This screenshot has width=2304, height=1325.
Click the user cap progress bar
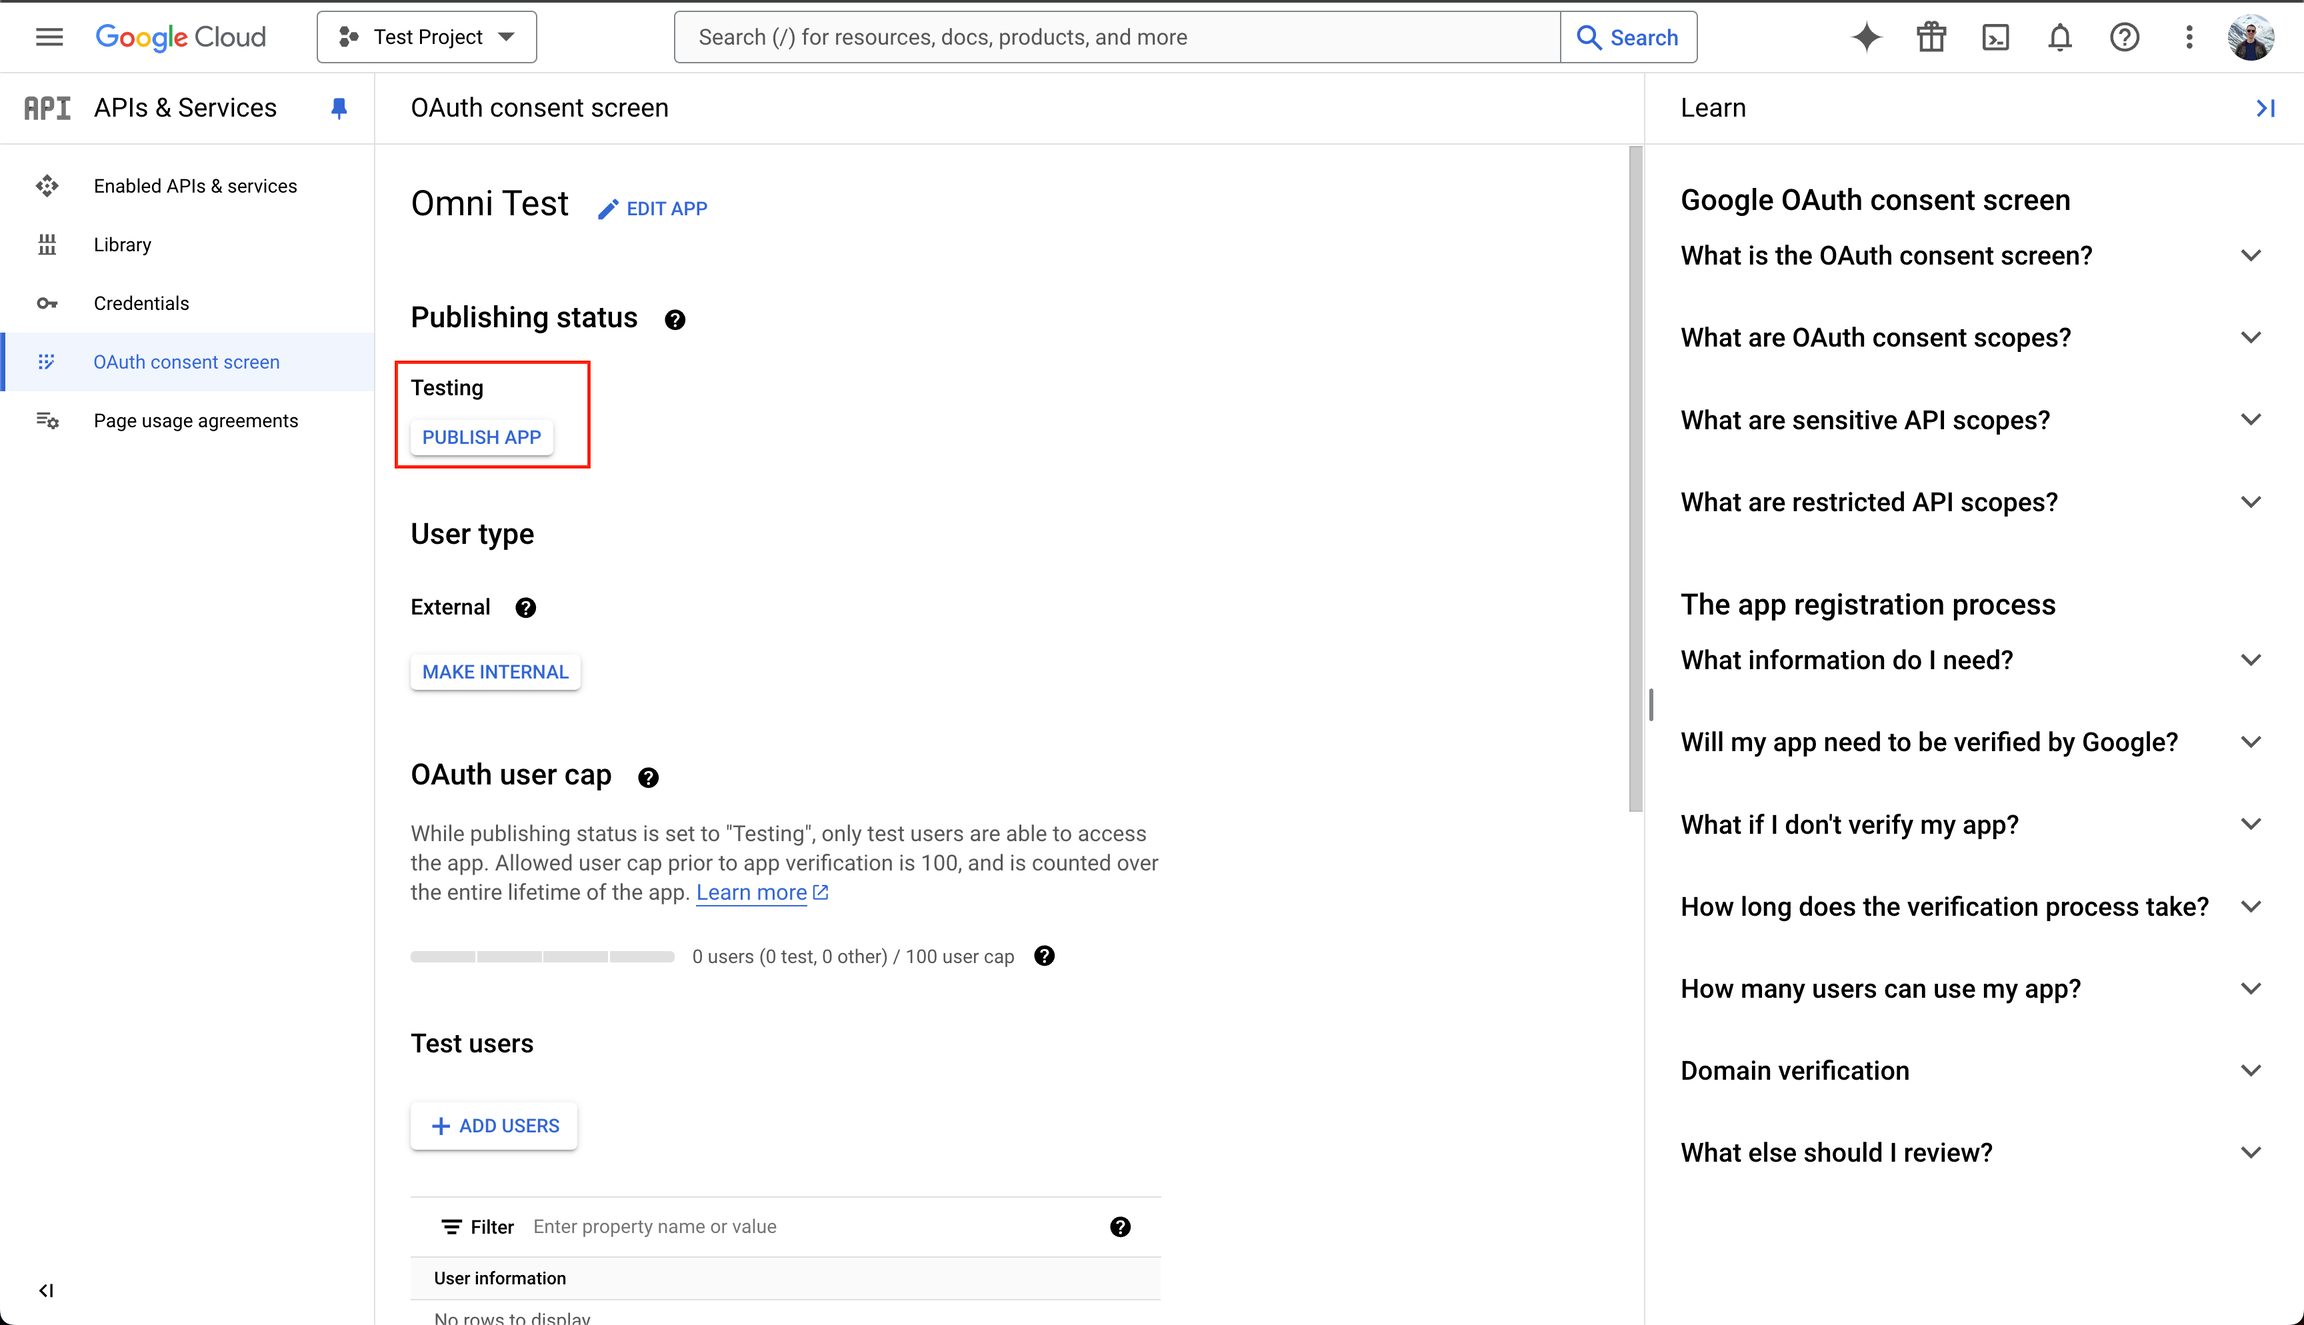(x=541, y=956)
